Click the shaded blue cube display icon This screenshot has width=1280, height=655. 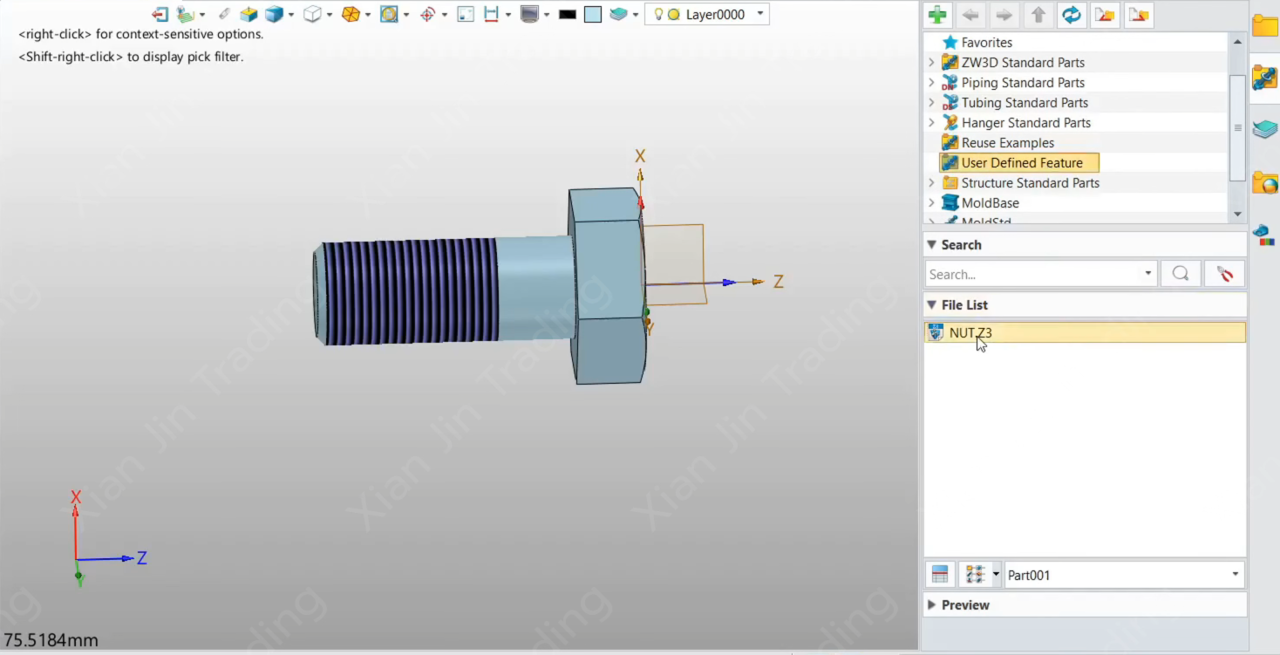coord(273,14)
